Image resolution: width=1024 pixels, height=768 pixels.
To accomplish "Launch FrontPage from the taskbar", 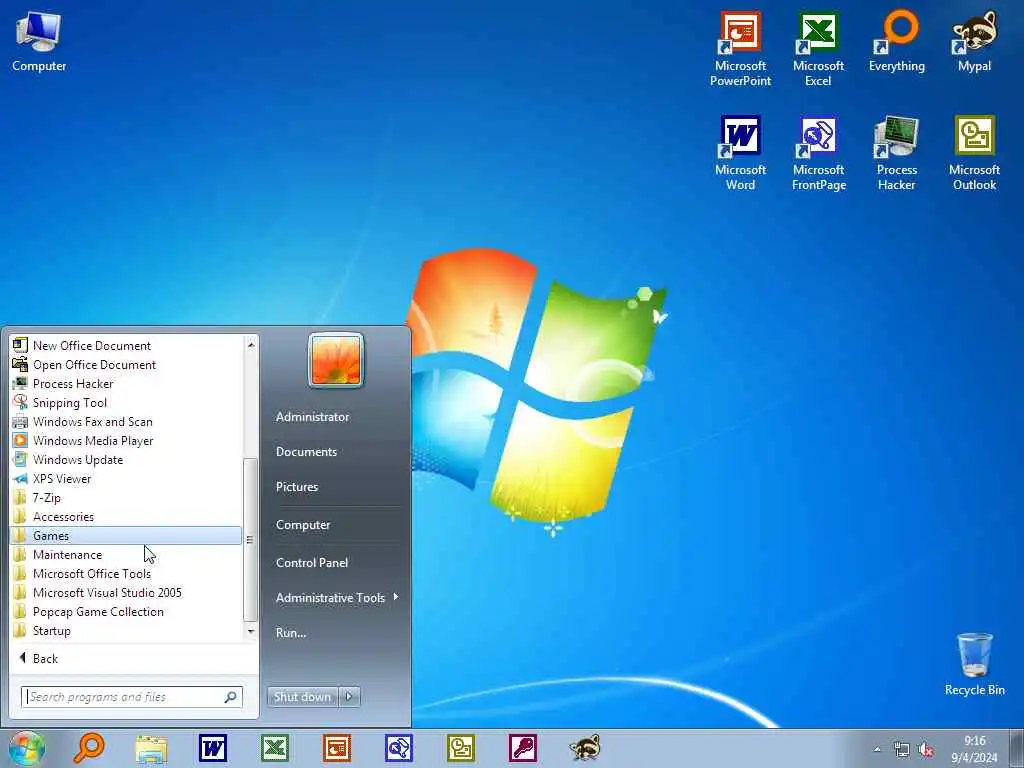I will point(398,748).
